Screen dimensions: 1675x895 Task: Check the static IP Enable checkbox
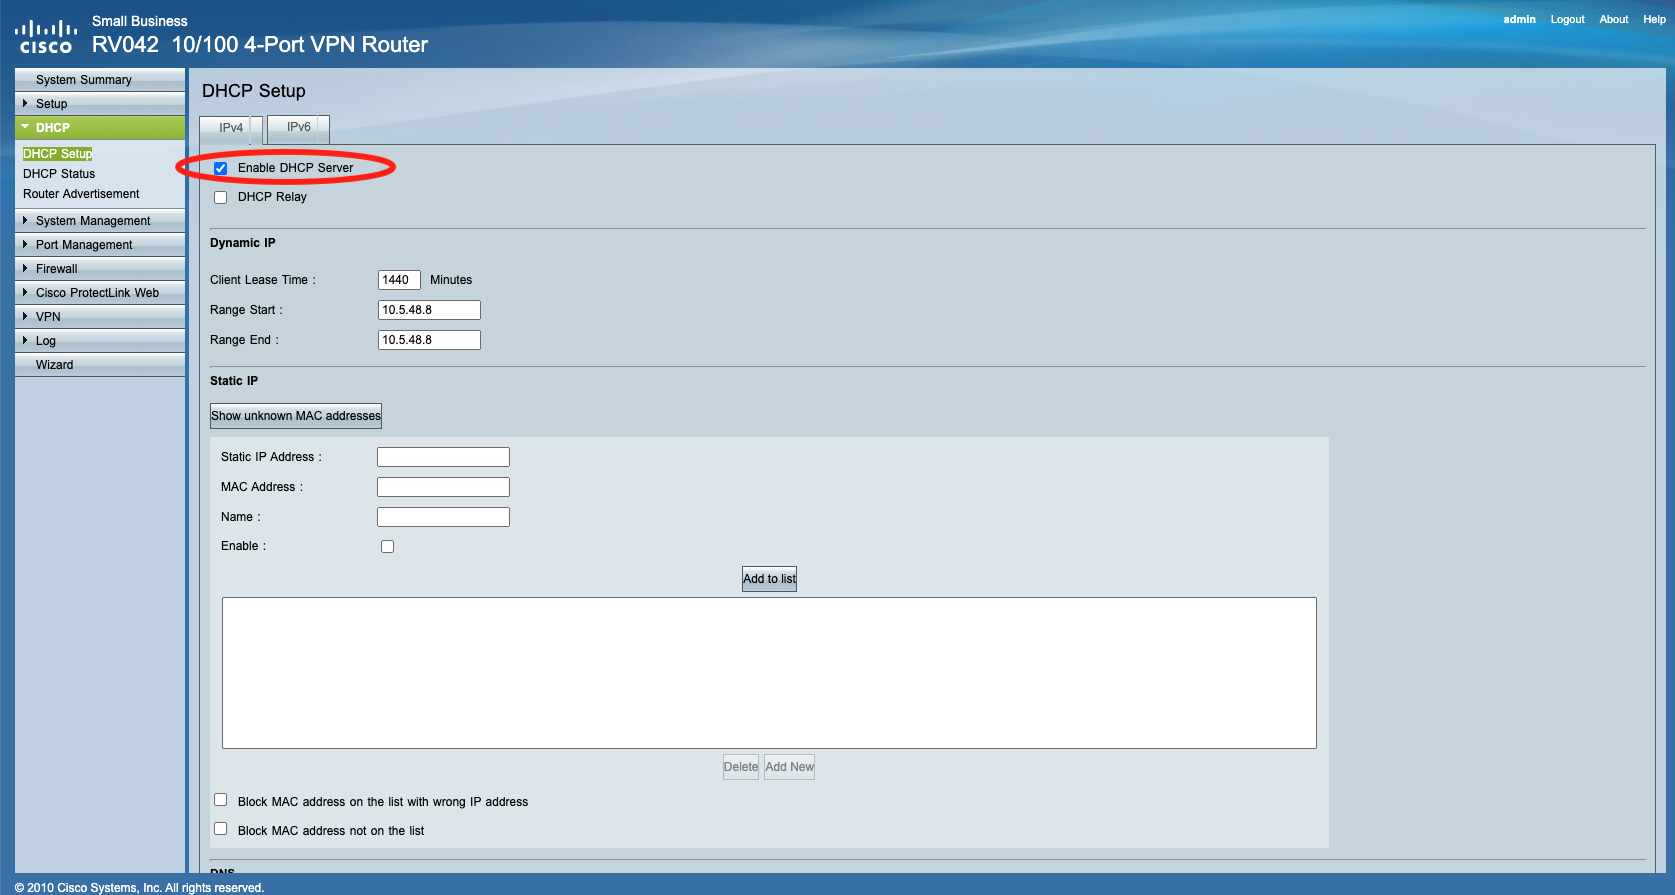(388, 546)
